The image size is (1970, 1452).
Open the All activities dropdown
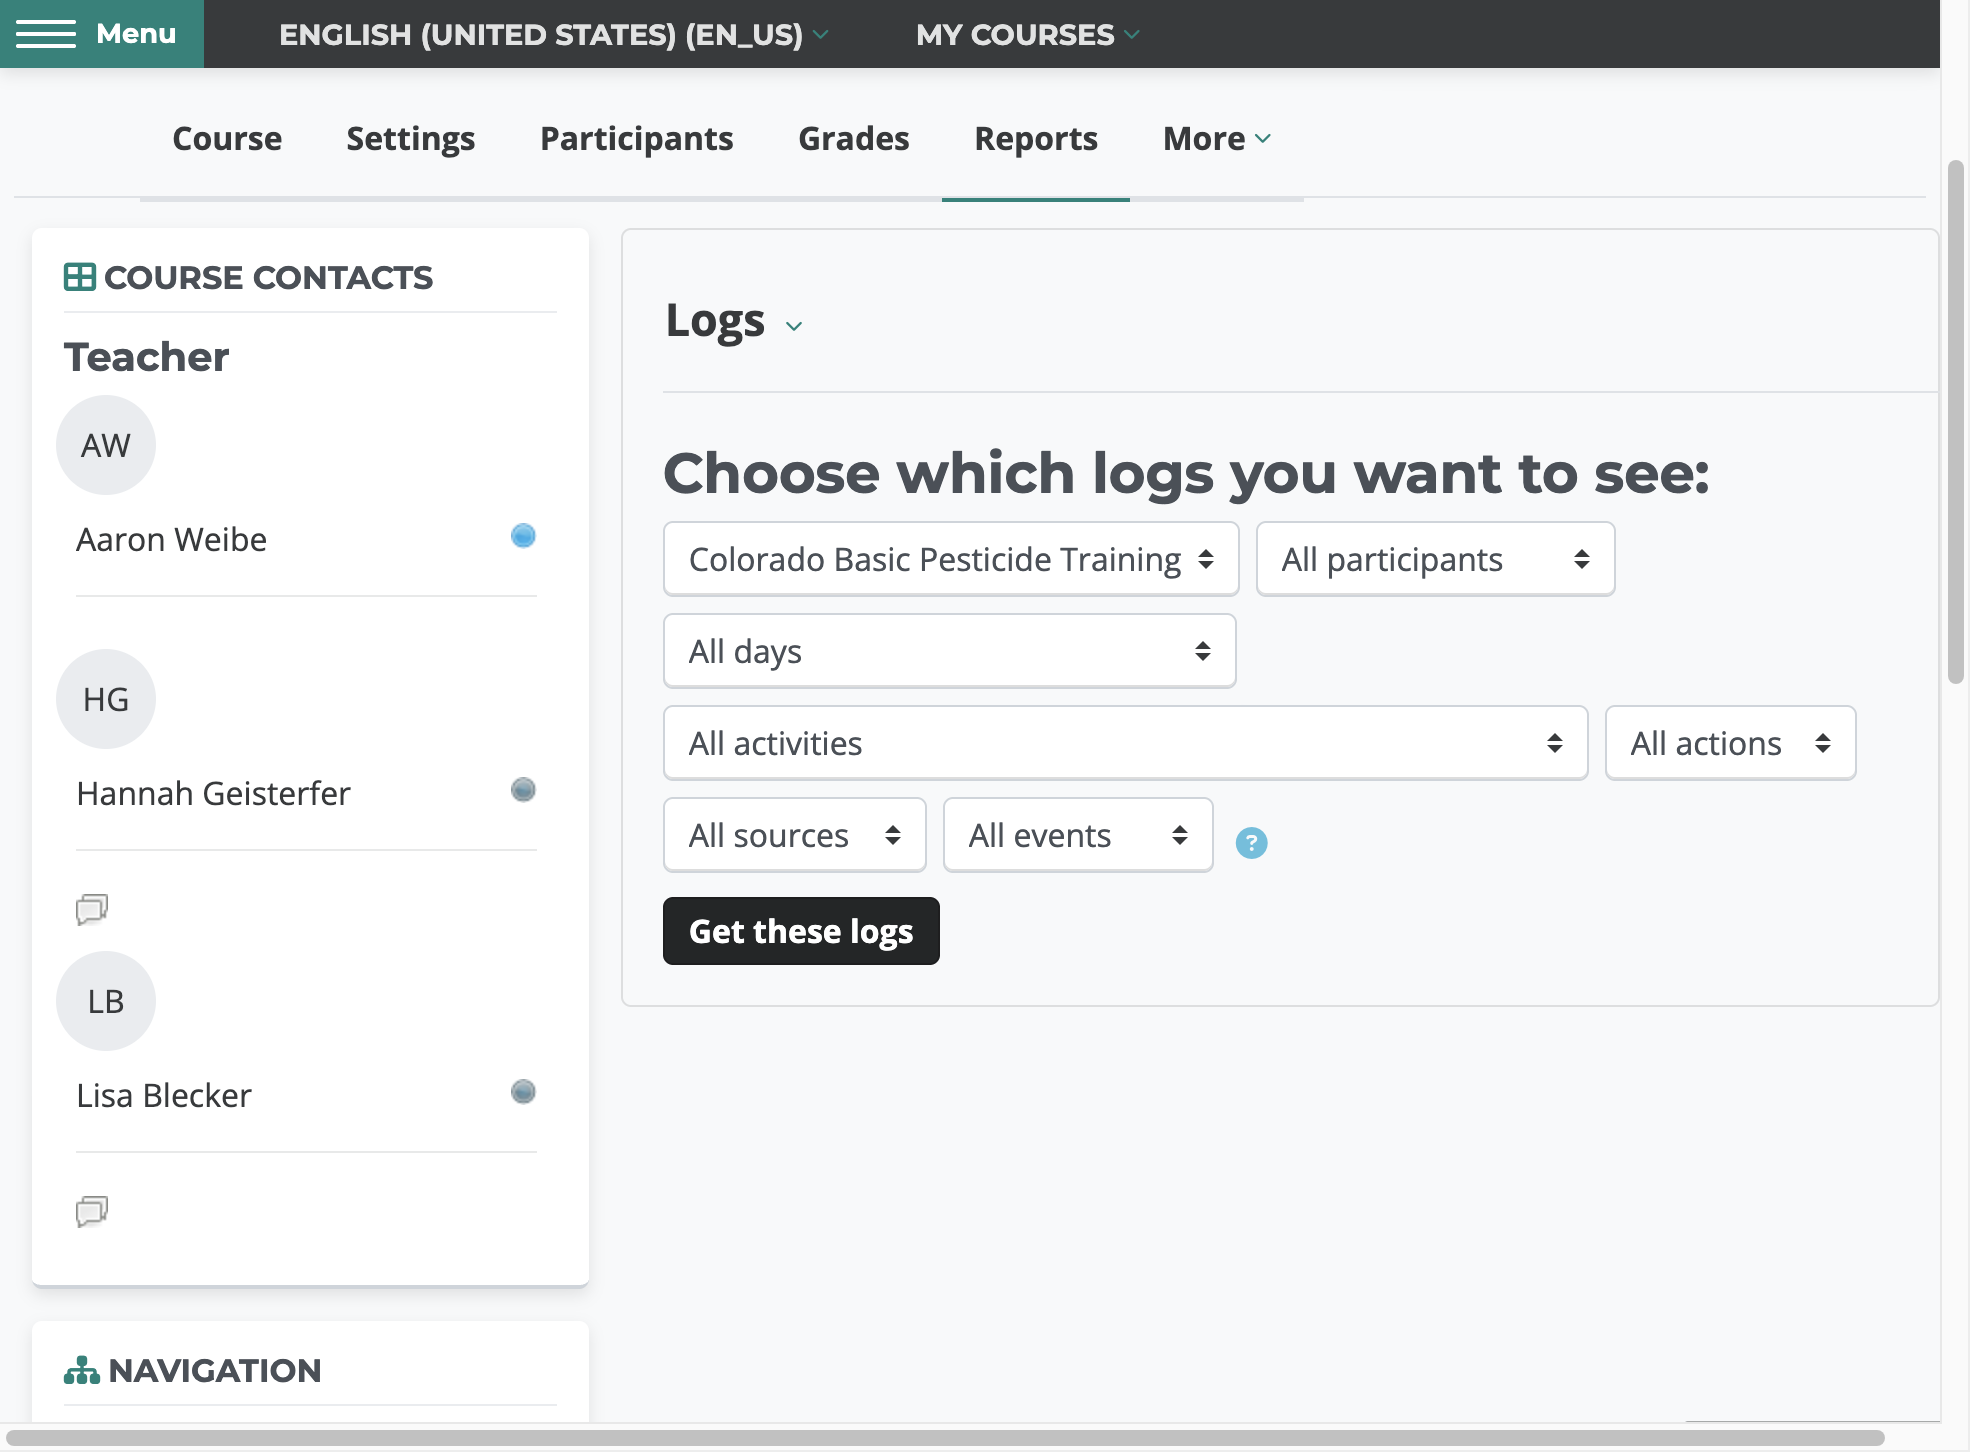tap(1126, 743)
